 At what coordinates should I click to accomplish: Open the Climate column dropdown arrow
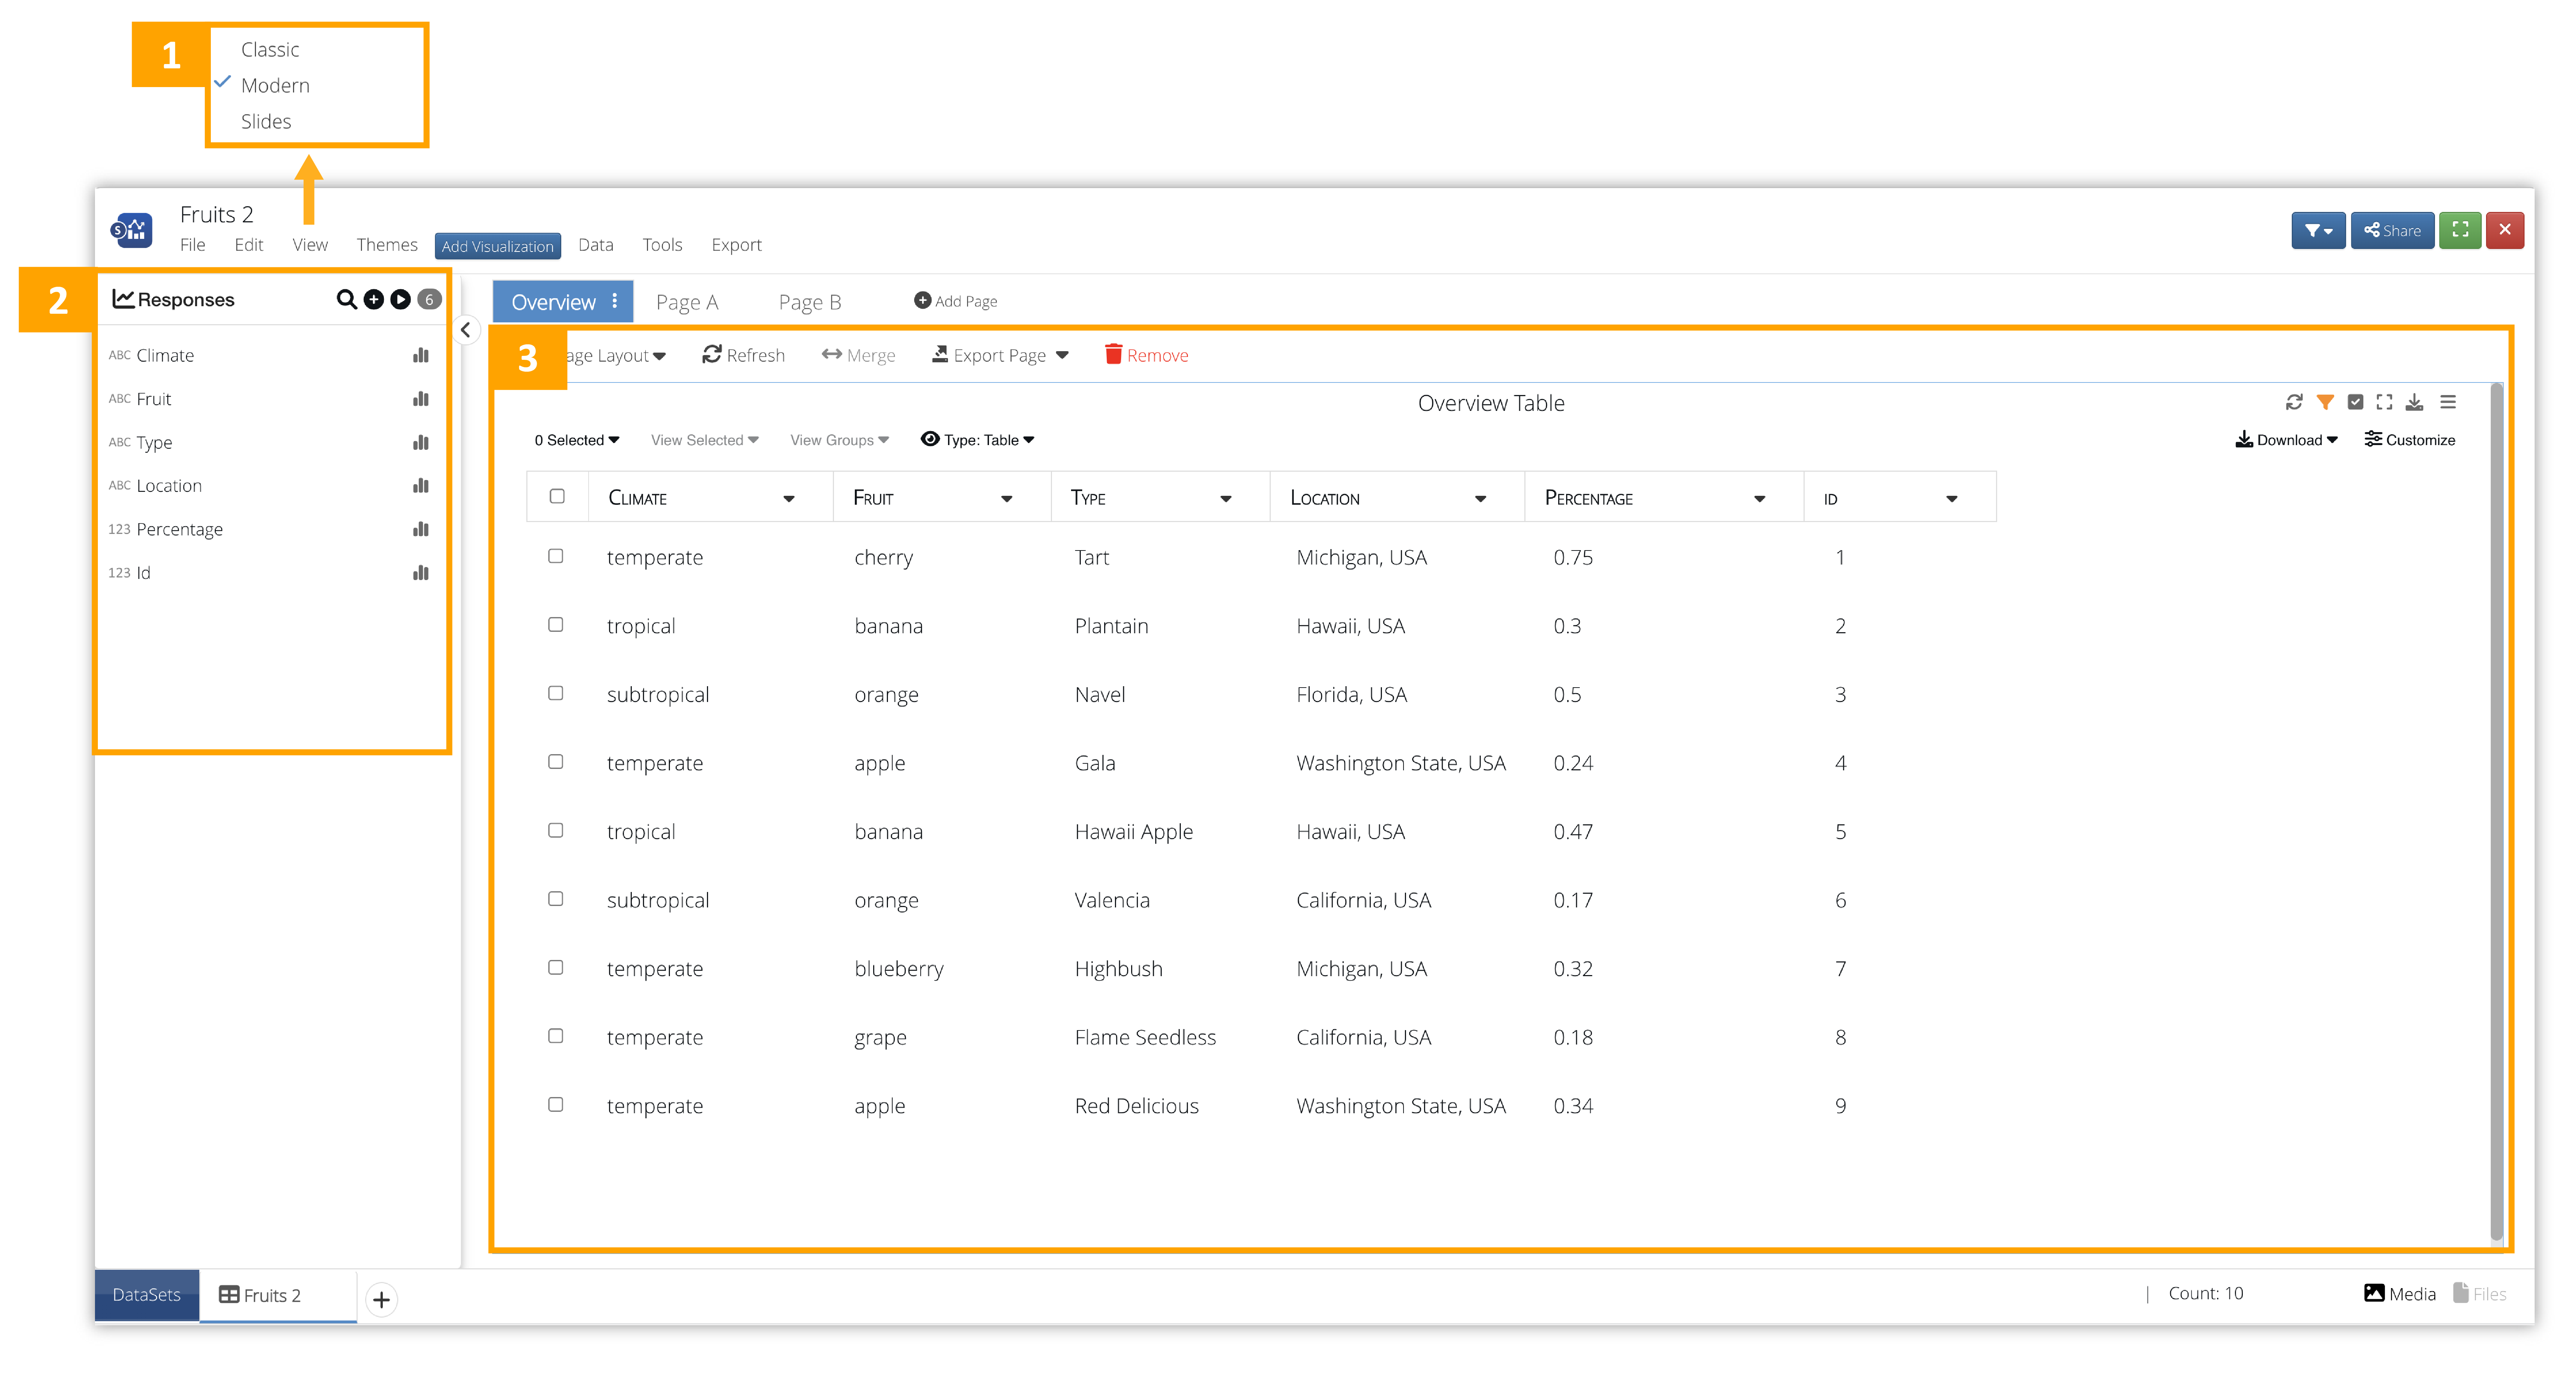(x=789, y=499)
